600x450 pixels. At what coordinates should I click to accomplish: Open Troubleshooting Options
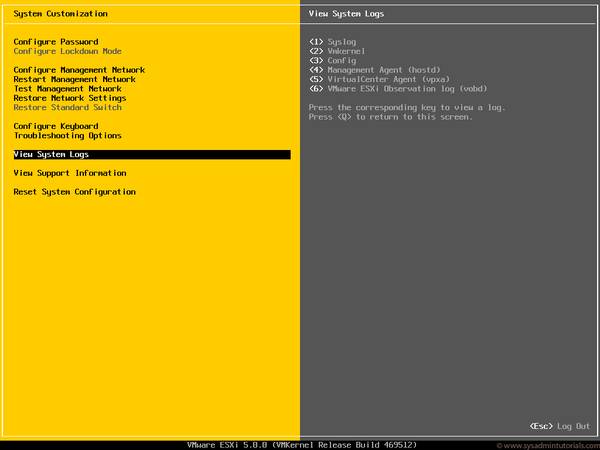67,135
